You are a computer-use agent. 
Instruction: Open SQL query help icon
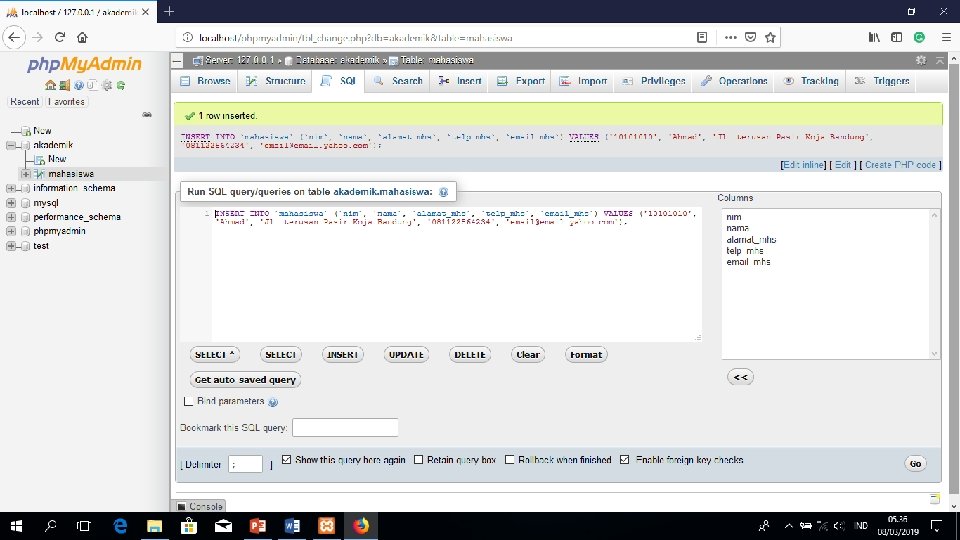[443, 192]
